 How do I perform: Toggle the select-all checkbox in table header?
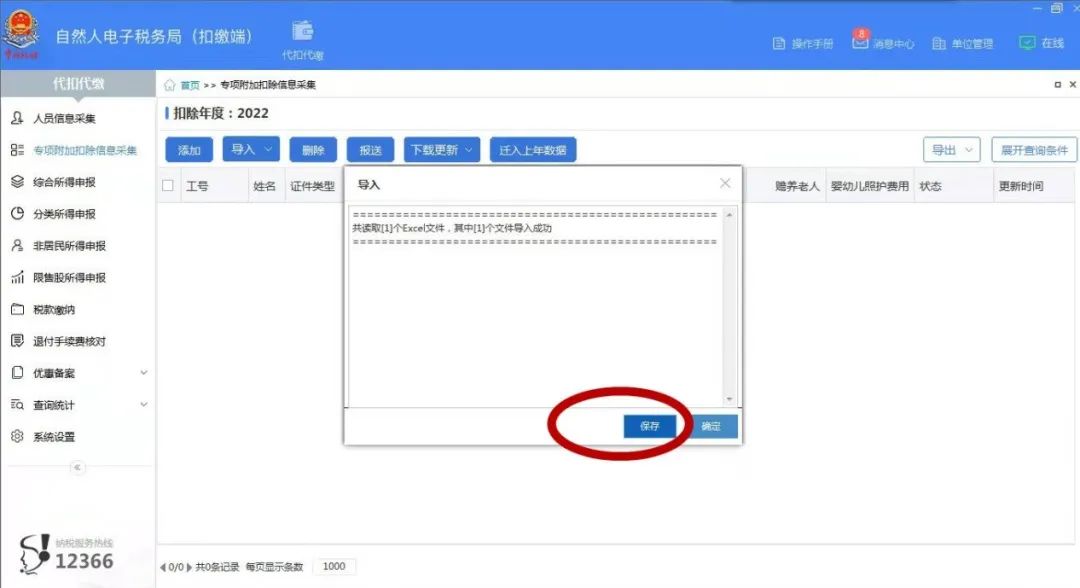point(166,184)
